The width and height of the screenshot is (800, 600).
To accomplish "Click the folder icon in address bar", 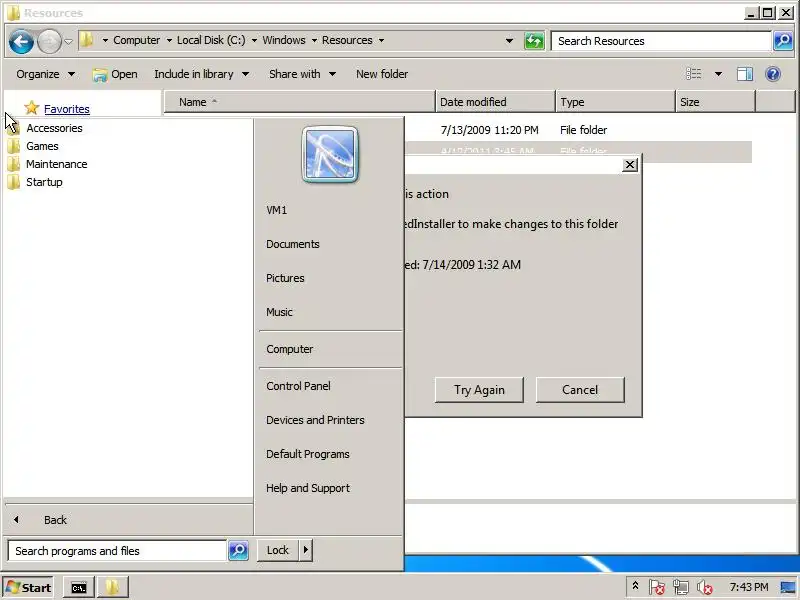I will tap(87, 40).
